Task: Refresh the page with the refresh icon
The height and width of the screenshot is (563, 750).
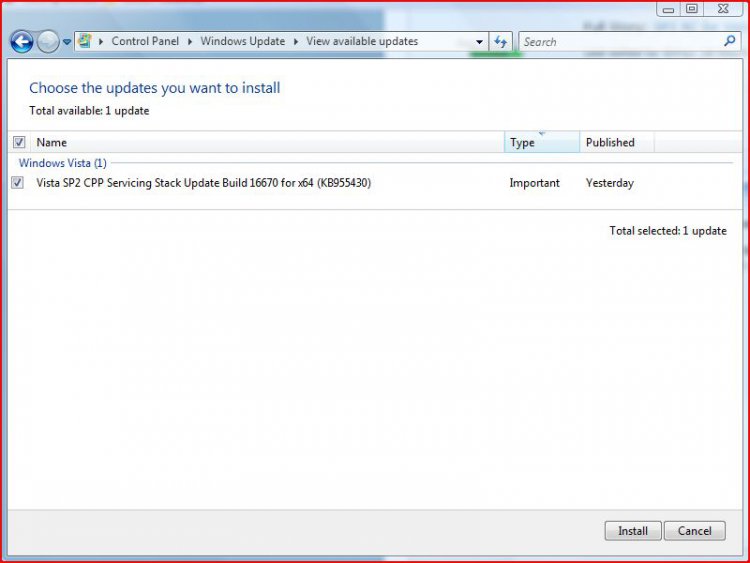Action: click(501, 42)
